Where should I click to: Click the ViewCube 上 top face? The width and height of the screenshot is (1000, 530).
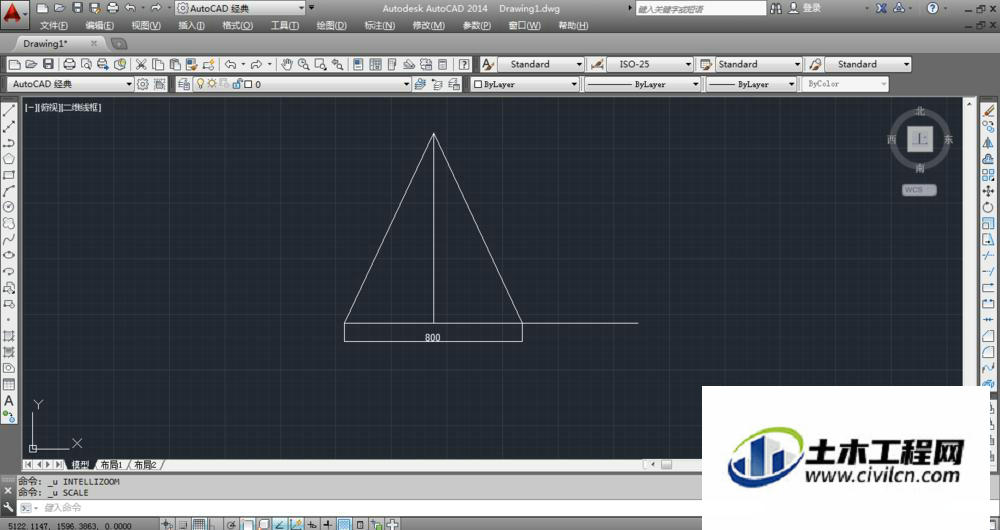click(x=920, y=139)
